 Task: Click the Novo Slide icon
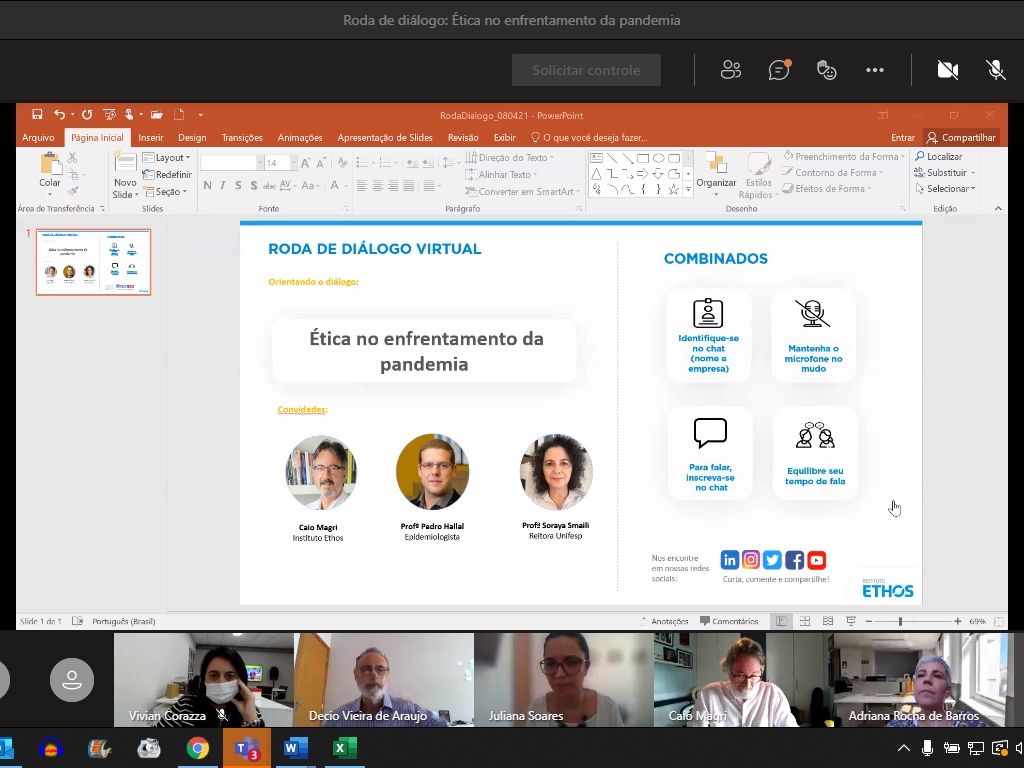pyautogui.click(x=125, y=174)
